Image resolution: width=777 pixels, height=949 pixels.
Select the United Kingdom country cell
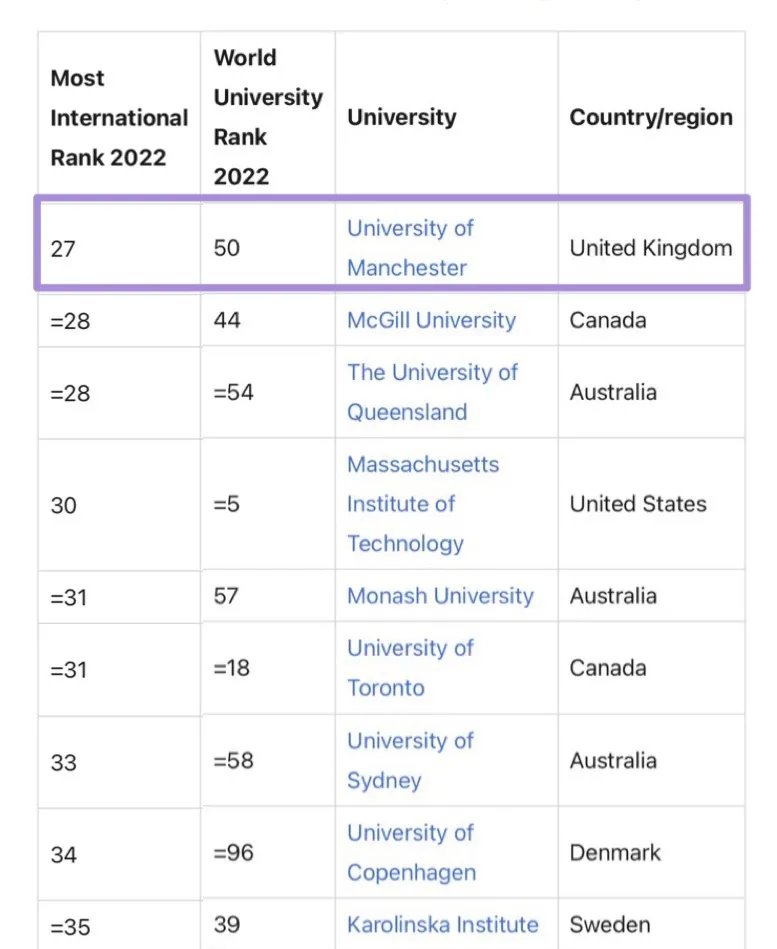[651, 248]
